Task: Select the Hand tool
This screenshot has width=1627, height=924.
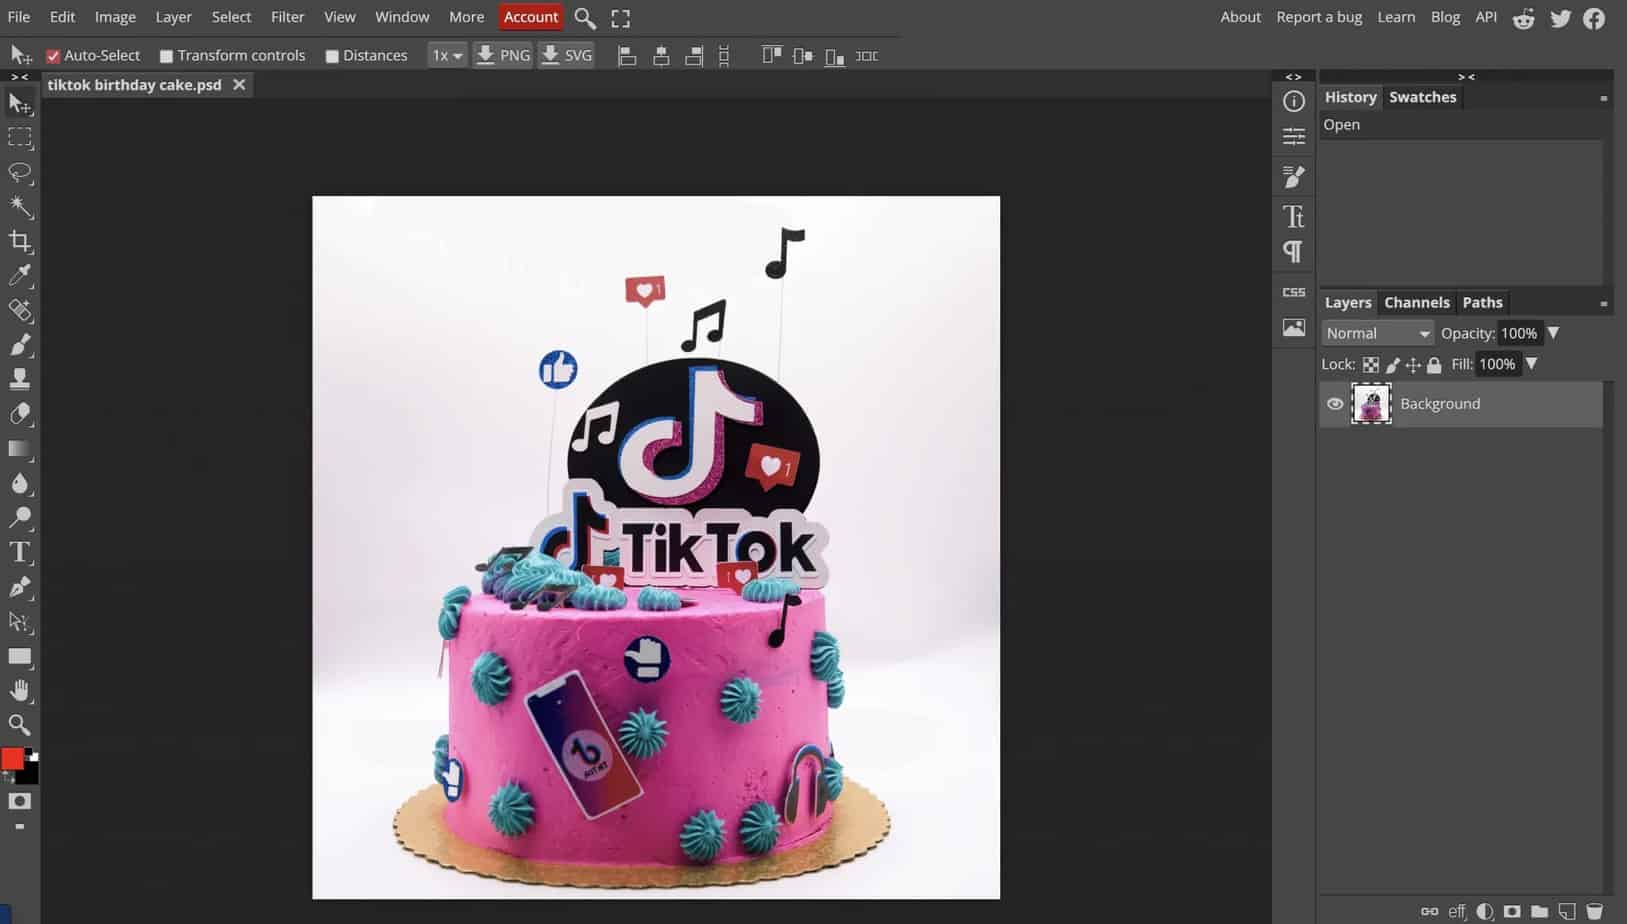Action: click(19, 691)
